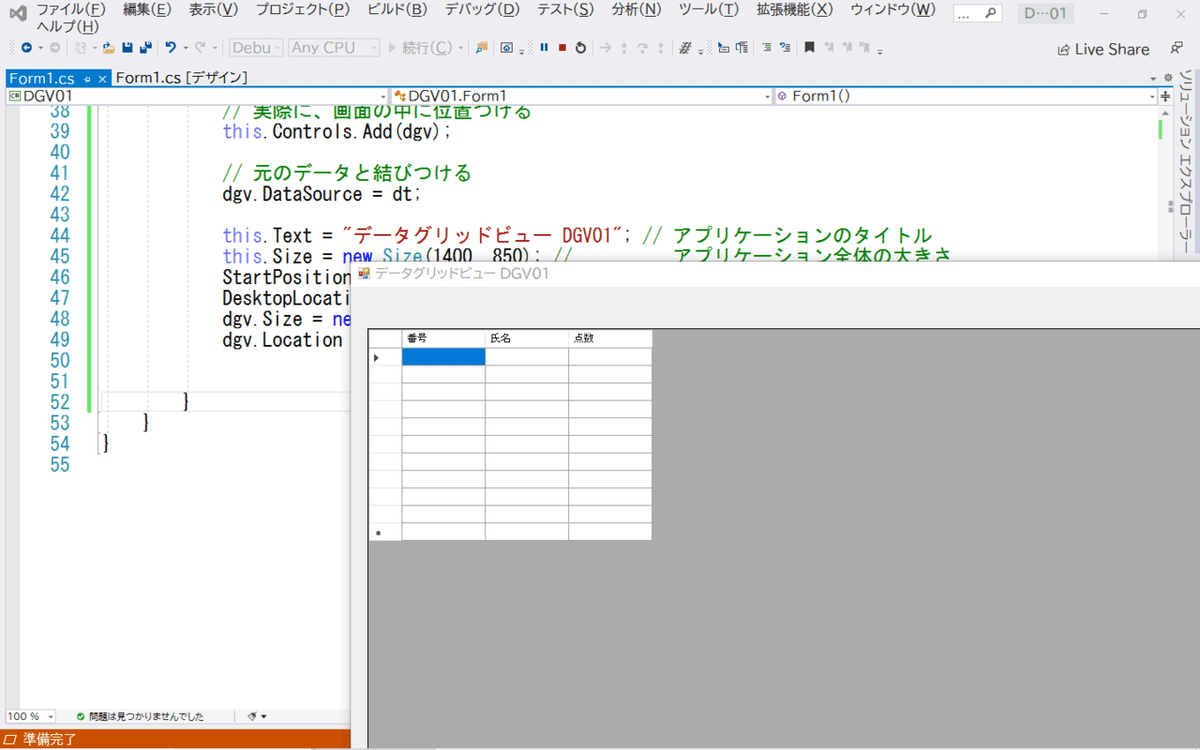Viewport: 1200px width, 750px height.
Task: Open the デバッグ(D) menu
Action: click(482, 9)
